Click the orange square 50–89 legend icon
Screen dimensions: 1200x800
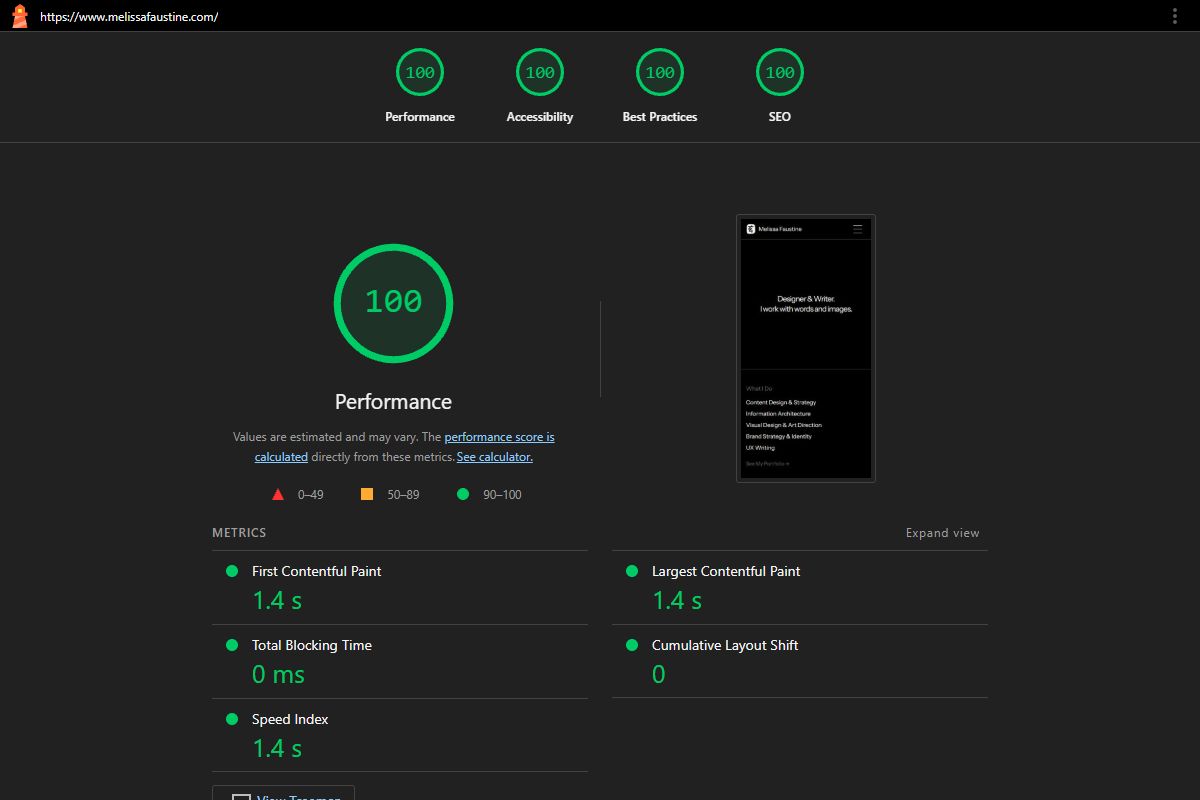coord(367,494)
